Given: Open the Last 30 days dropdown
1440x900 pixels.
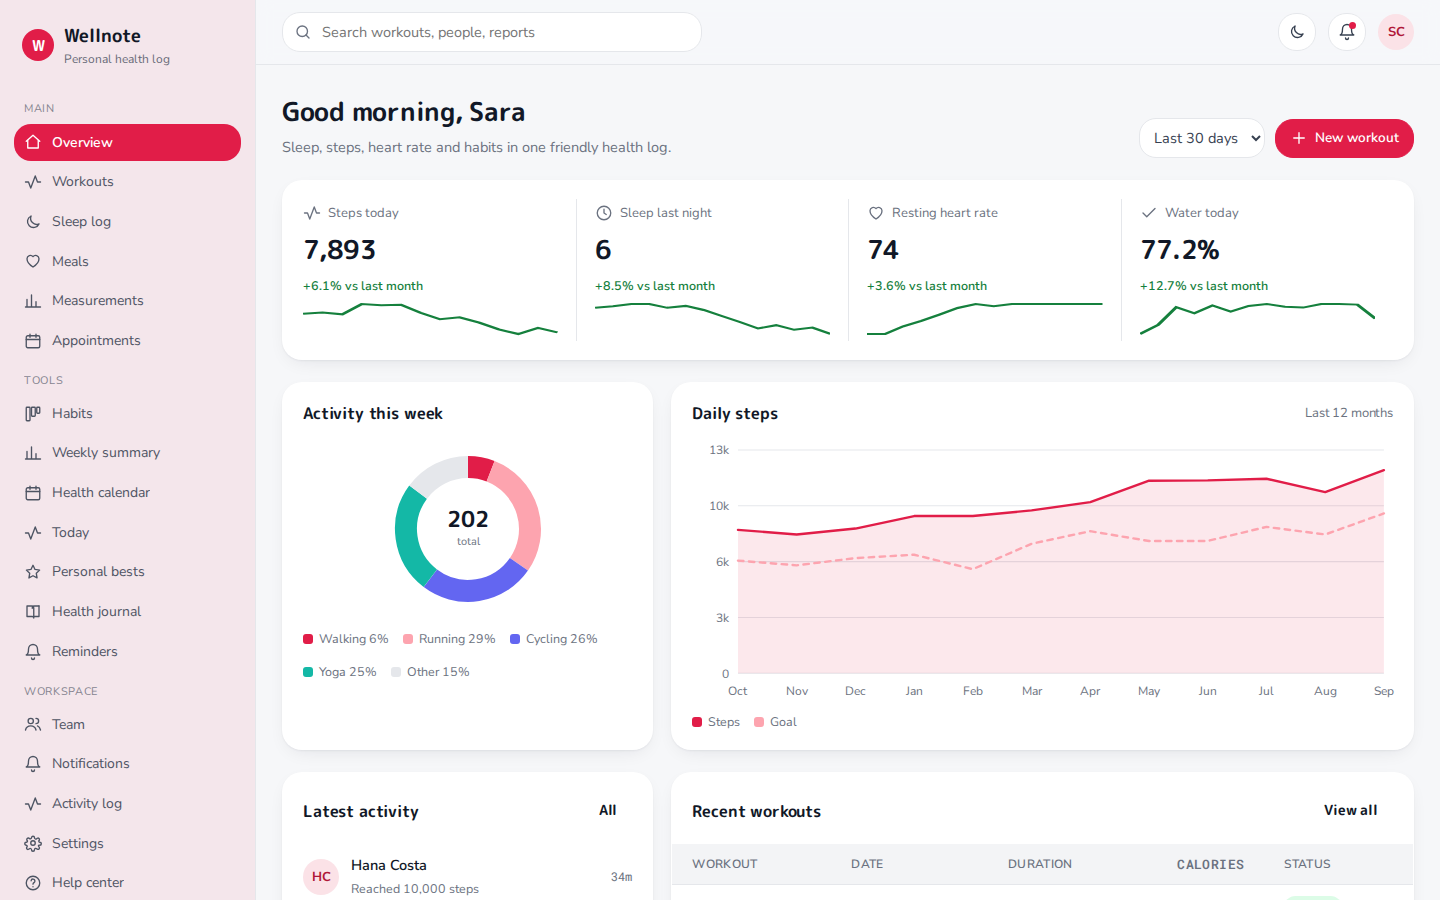Looking at the screenshot, I should pyautogui.click(x=1202, y=138).
